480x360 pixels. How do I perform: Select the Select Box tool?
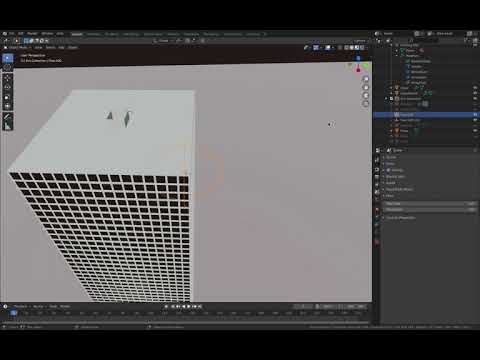coord(8,59)
